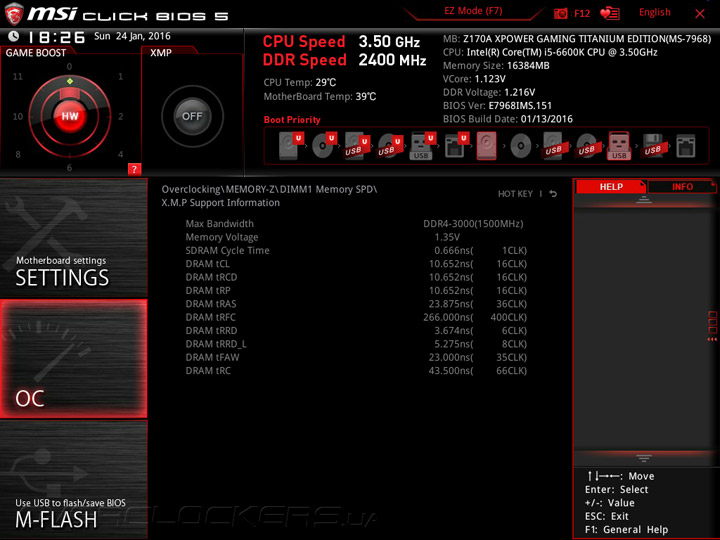This screenshot has width=720, height=540.
Task: Click the X.M.P Support Information heading
Action: click(x=220, y=202)
